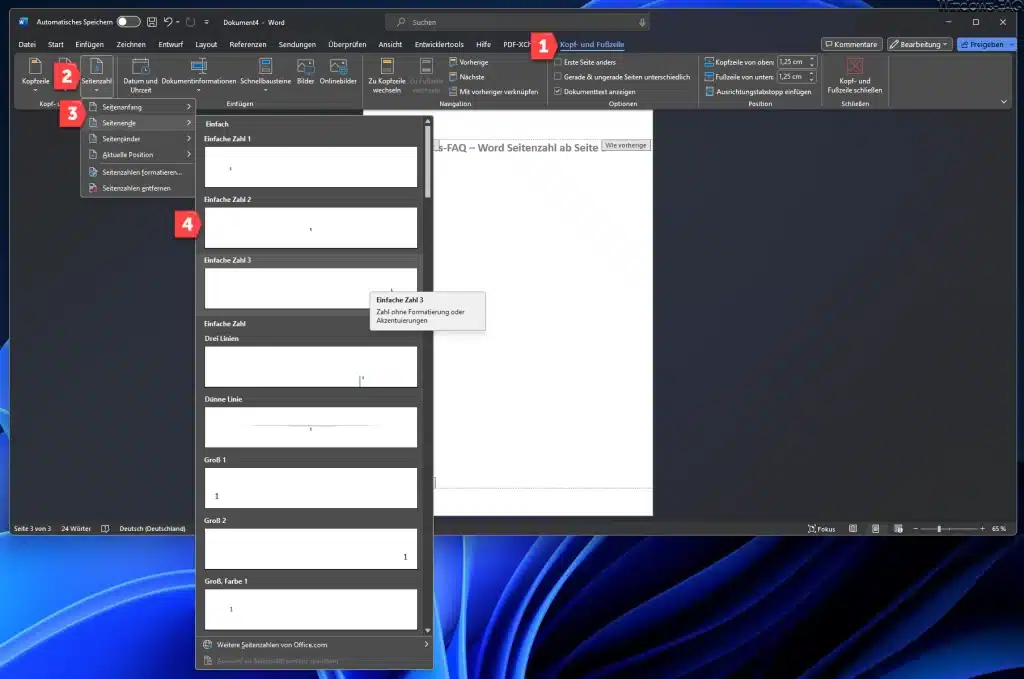The height and width of the screenshot is (679, 1024).
Task: Expand Seitenanfang submenu
Action: 138,107
